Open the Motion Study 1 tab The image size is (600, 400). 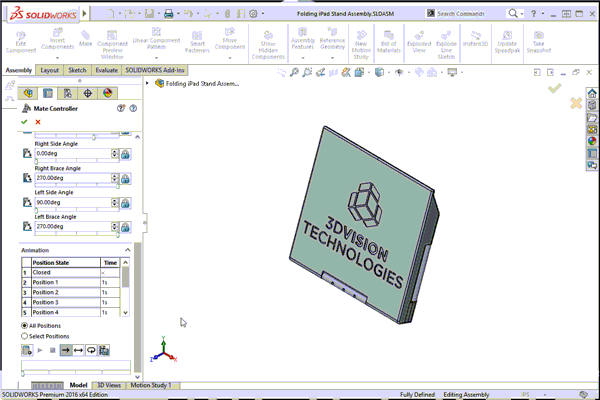tap(151, 385)
